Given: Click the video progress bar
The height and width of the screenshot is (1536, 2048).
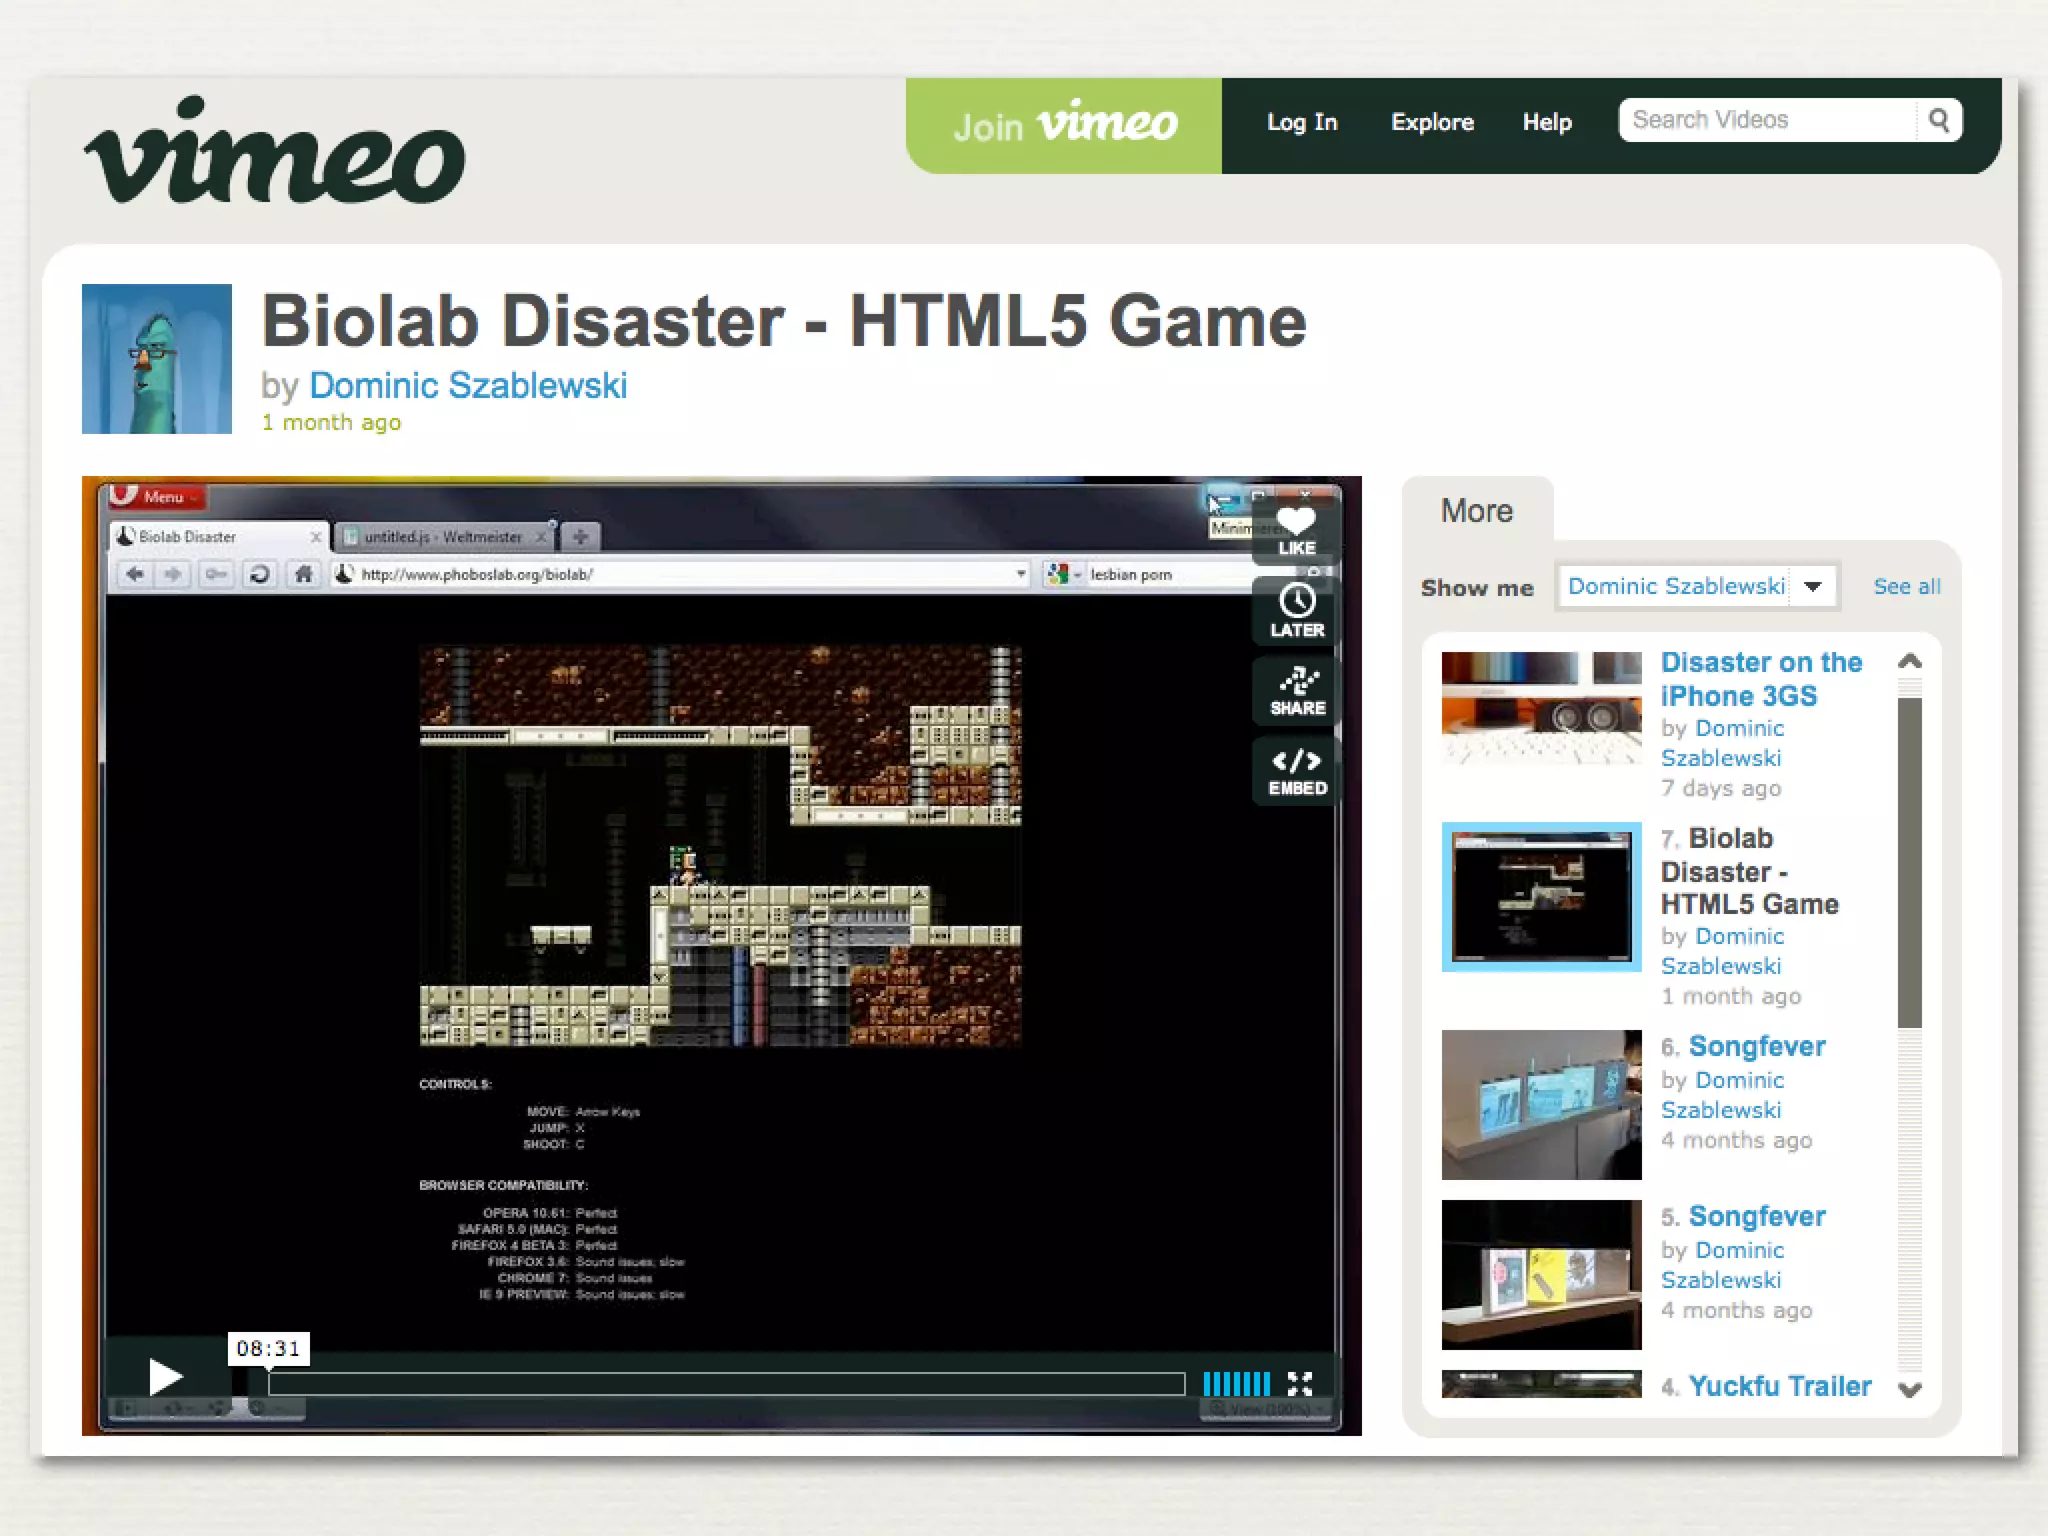Looking at the screenshot, I should click(726, 1384).
